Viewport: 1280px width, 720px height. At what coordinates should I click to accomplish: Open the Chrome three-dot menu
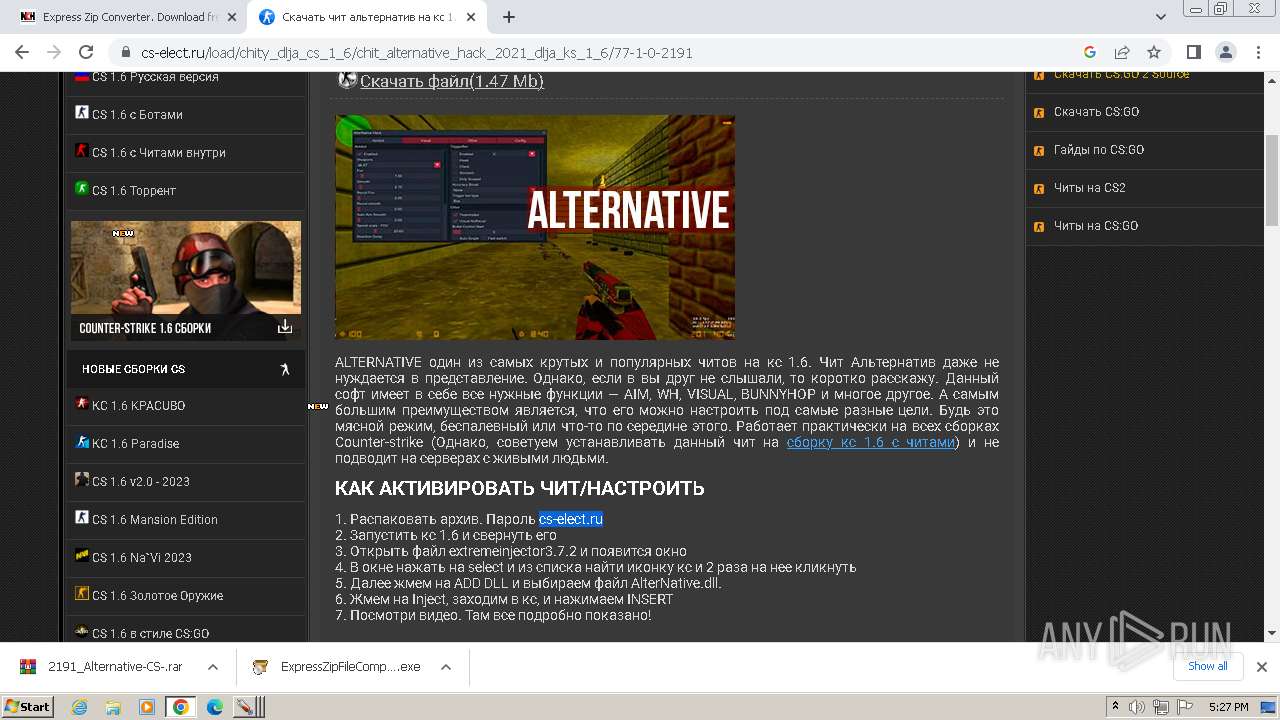coord(1257,52)
